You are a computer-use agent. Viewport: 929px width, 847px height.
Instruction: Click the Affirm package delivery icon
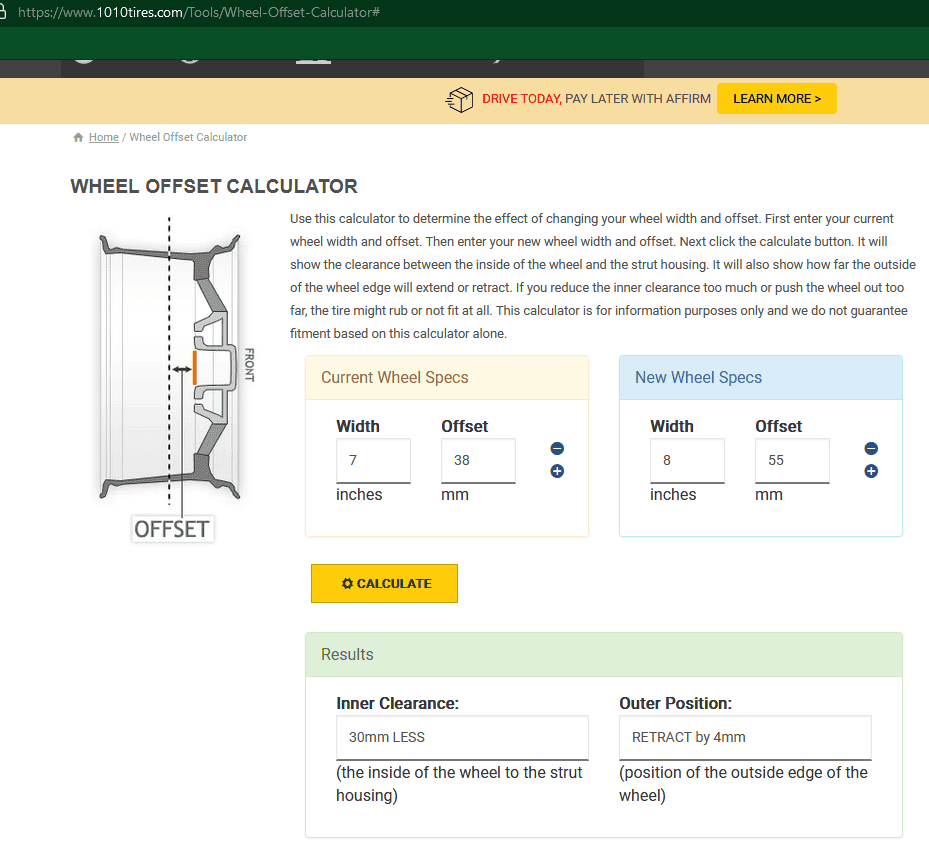[459, 100]
